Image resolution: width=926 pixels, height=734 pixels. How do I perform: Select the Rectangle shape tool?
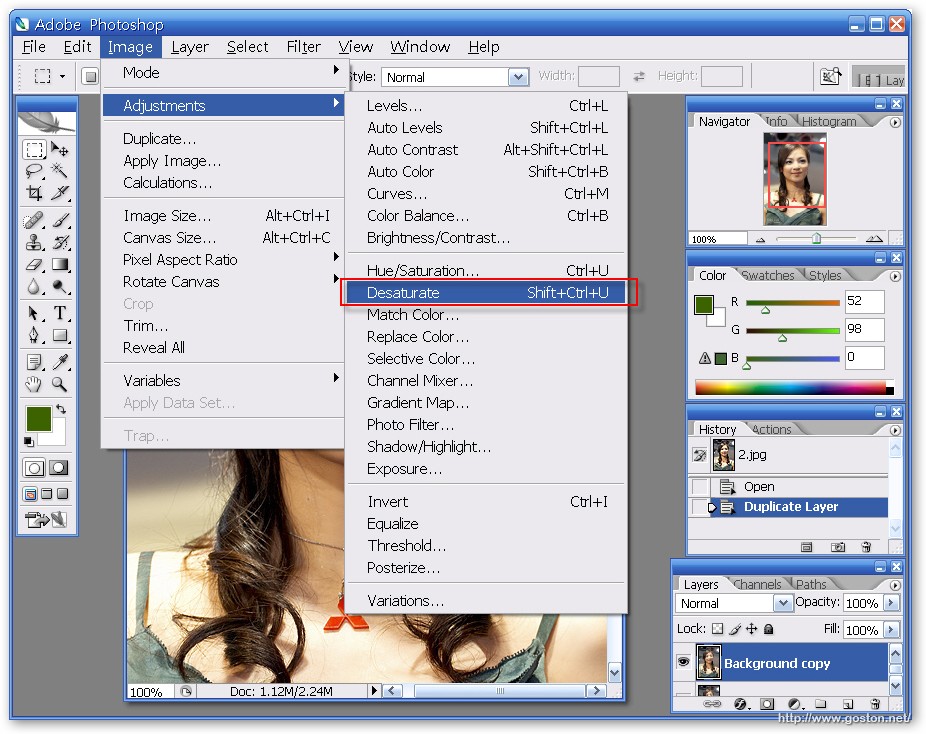(x=60, y=335)
